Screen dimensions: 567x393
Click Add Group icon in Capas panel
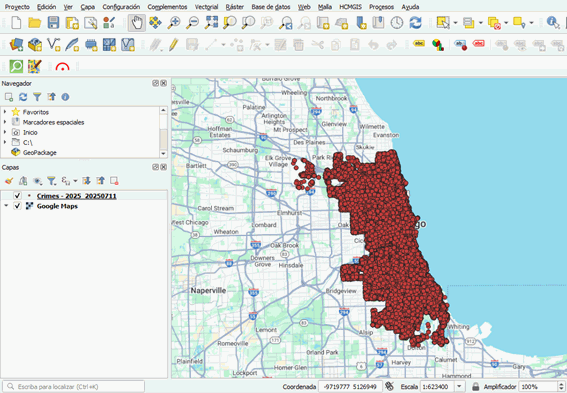23,181
